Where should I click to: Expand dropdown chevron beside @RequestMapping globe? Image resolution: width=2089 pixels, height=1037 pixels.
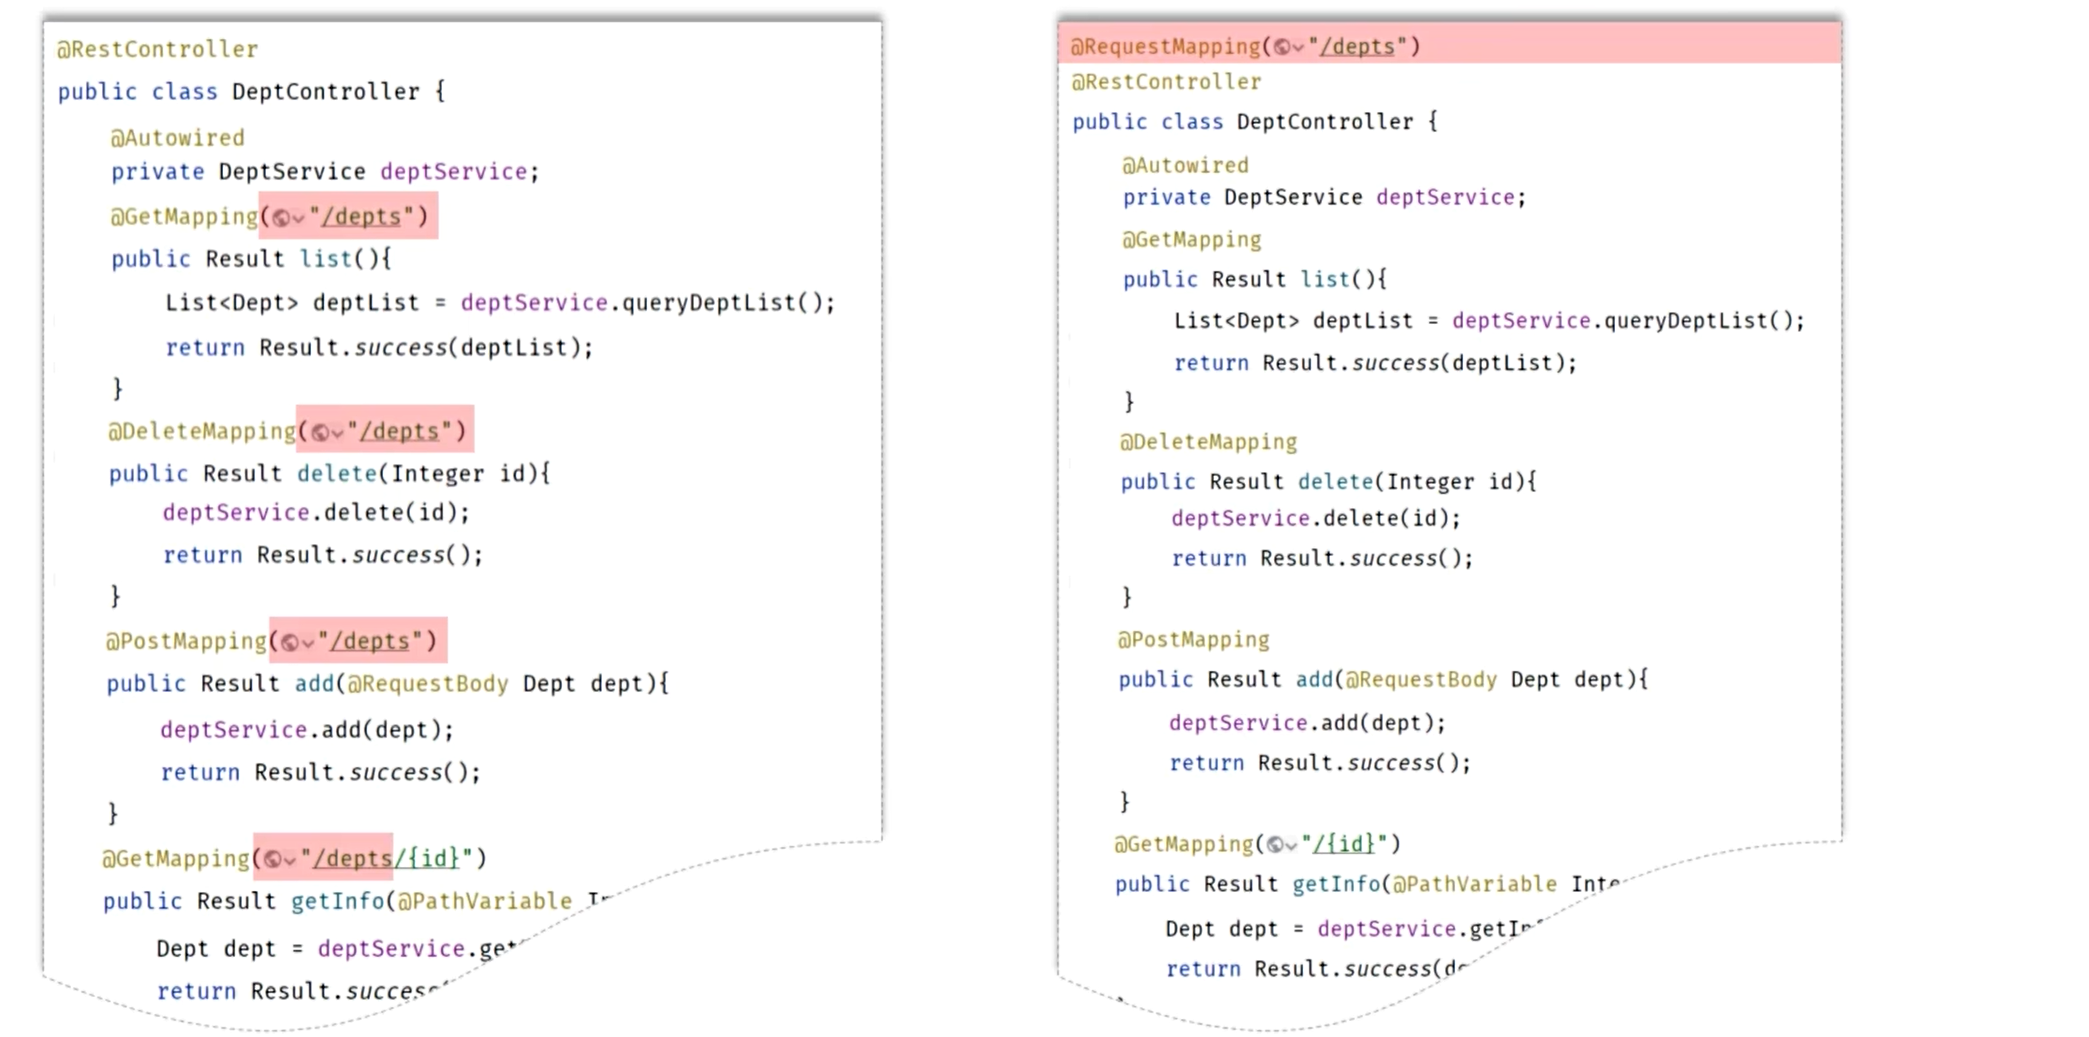point(1298,48)
